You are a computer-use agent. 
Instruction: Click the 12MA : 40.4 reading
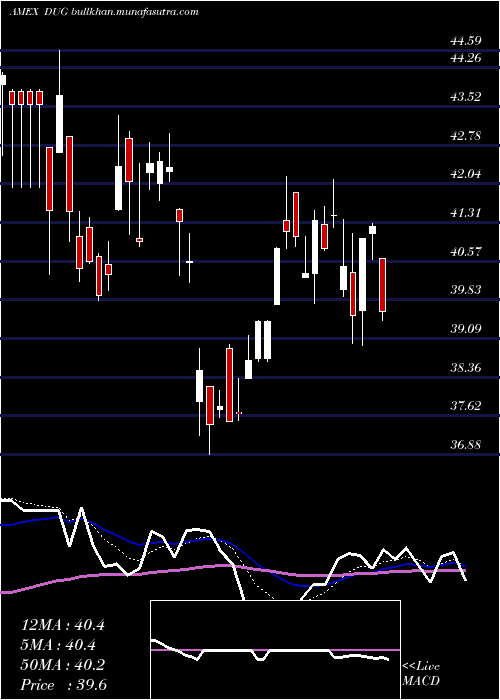[63, 625]
